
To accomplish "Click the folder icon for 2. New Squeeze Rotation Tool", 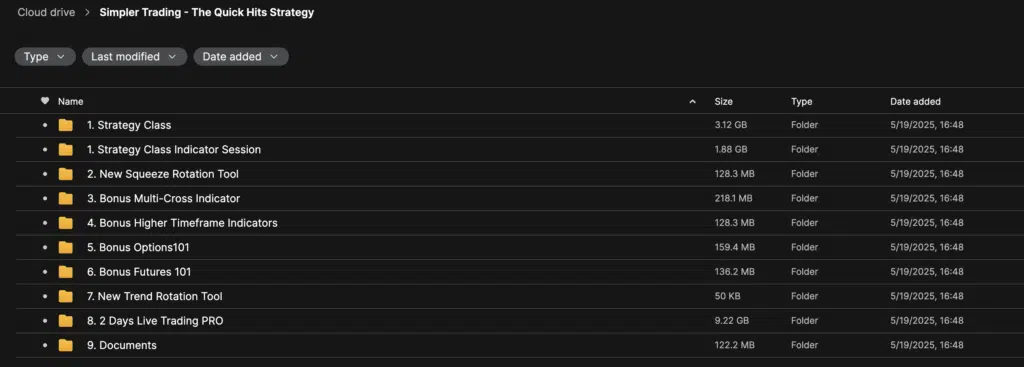I will coord(65,174).
